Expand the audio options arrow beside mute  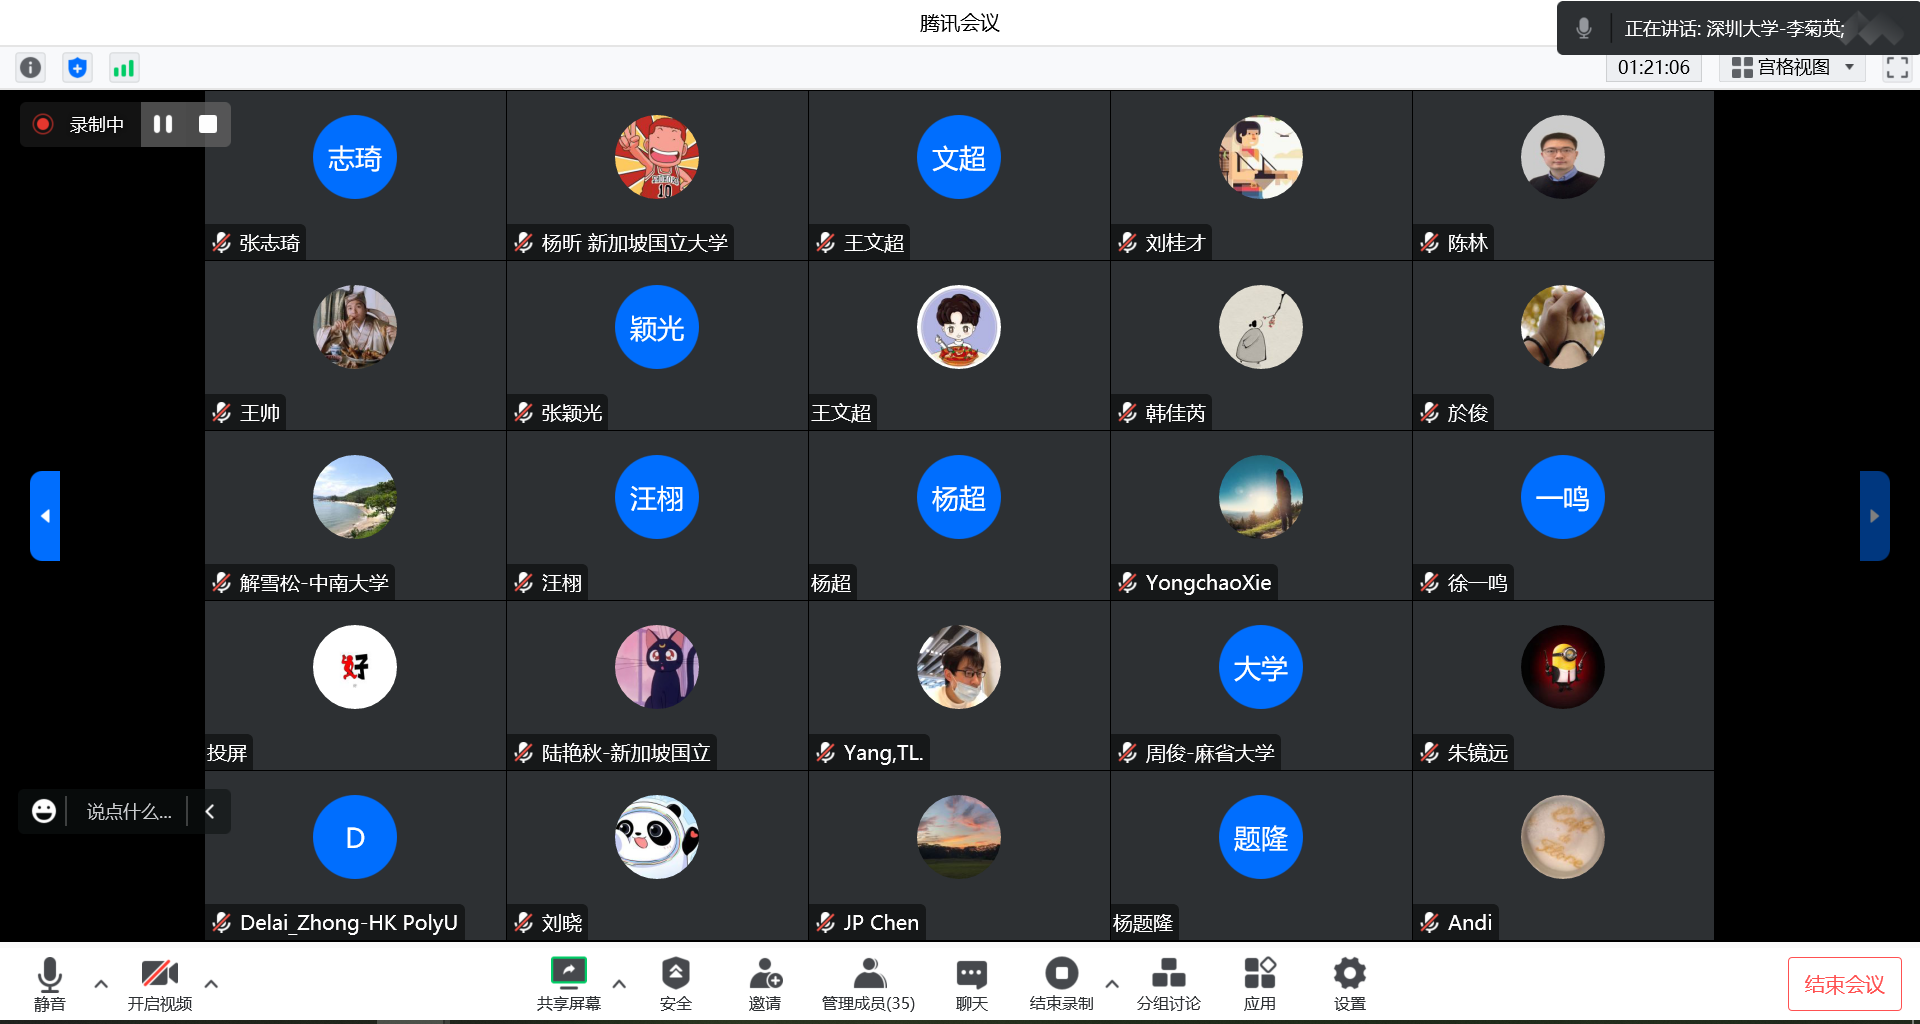click(101, 984)
